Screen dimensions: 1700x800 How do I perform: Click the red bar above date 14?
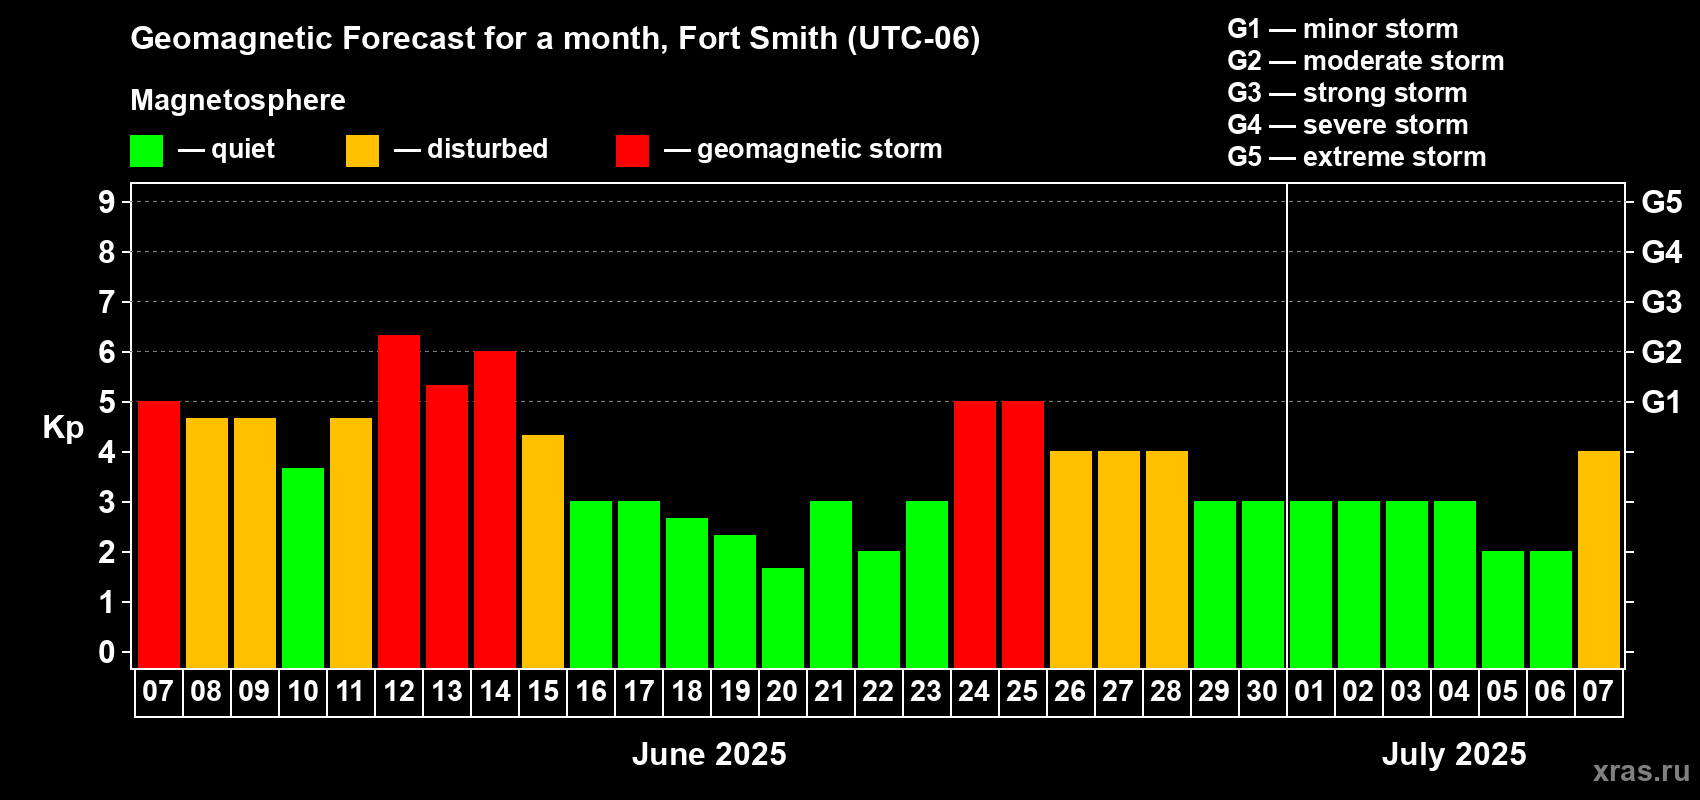(x=495, y=510)
